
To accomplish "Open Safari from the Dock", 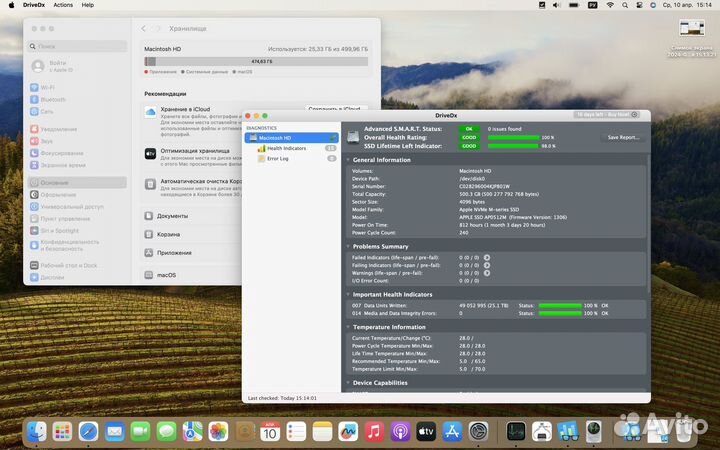I will (88, 432).
